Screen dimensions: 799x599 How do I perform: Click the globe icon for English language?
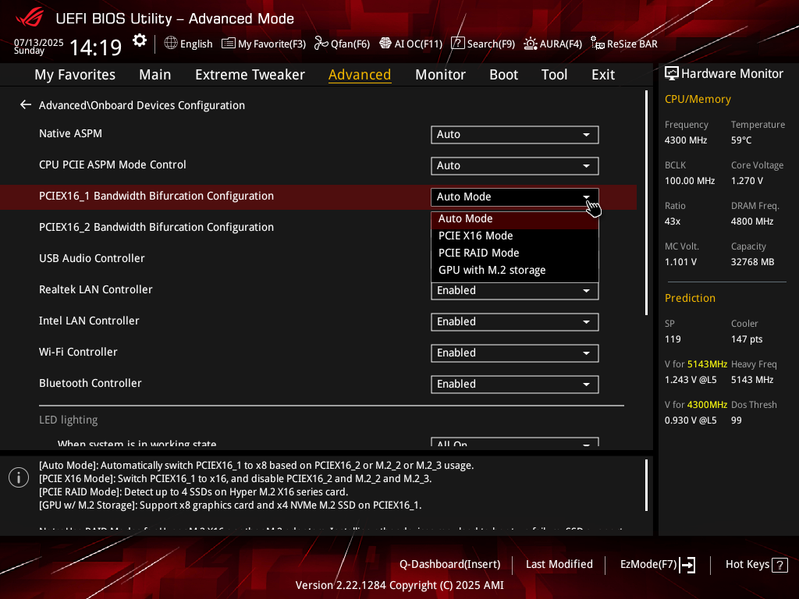click(x=171, y=43)
